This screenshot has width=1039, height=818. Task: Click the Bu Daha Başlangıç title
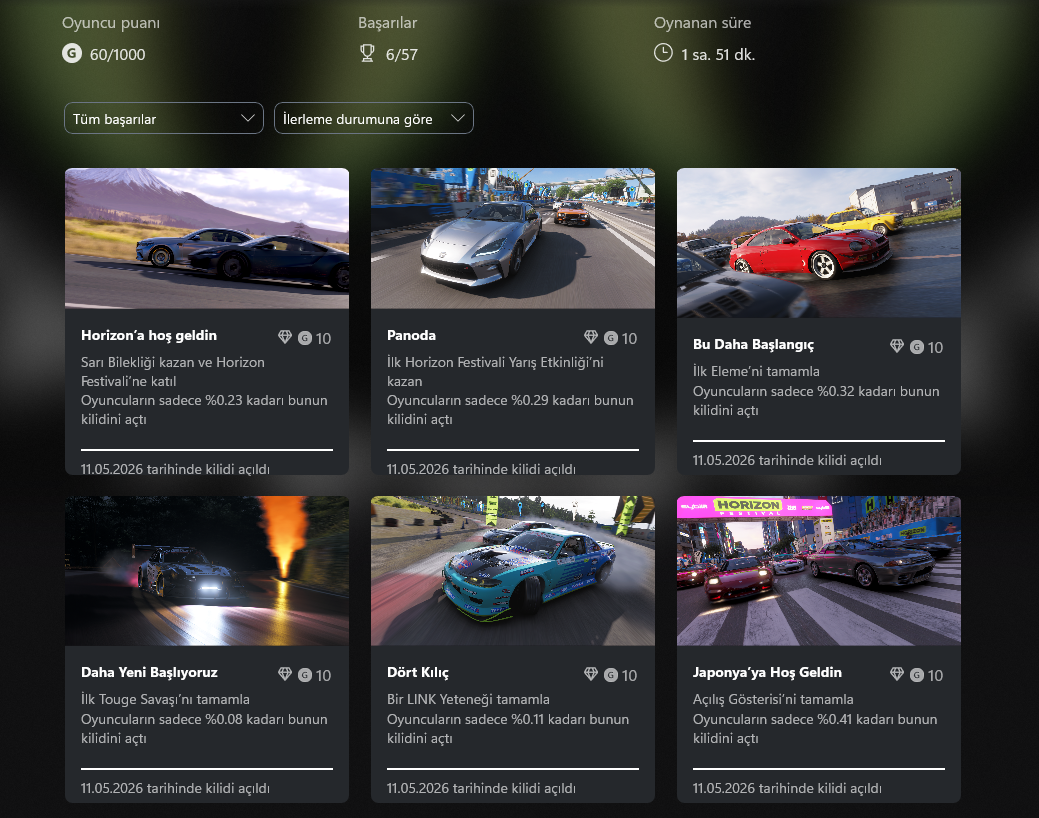click(753, 345)
